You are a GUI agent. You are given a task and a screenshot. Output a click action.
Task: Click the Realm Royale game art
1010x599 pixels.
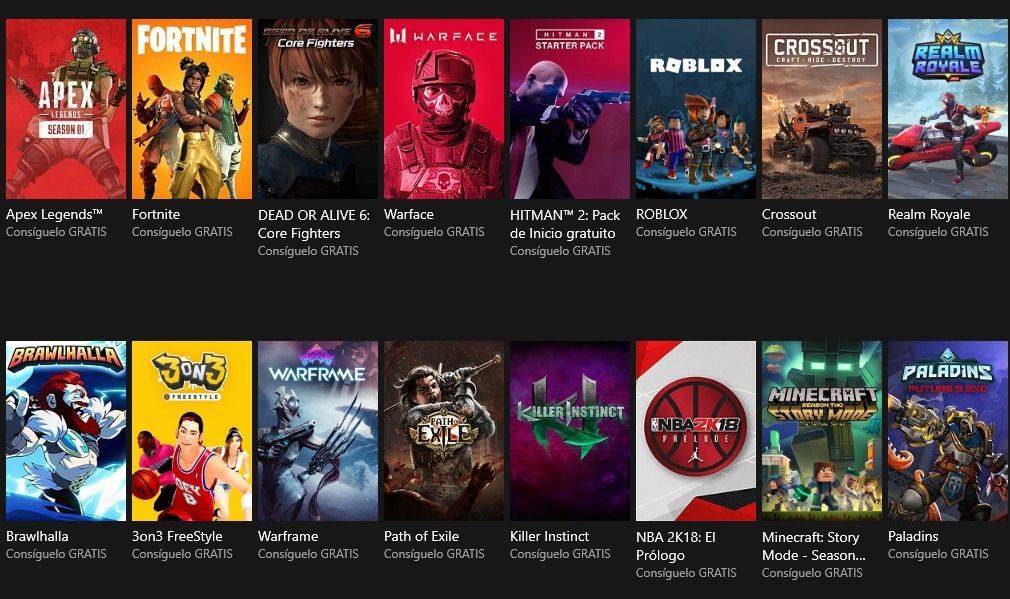coord(948,109)
